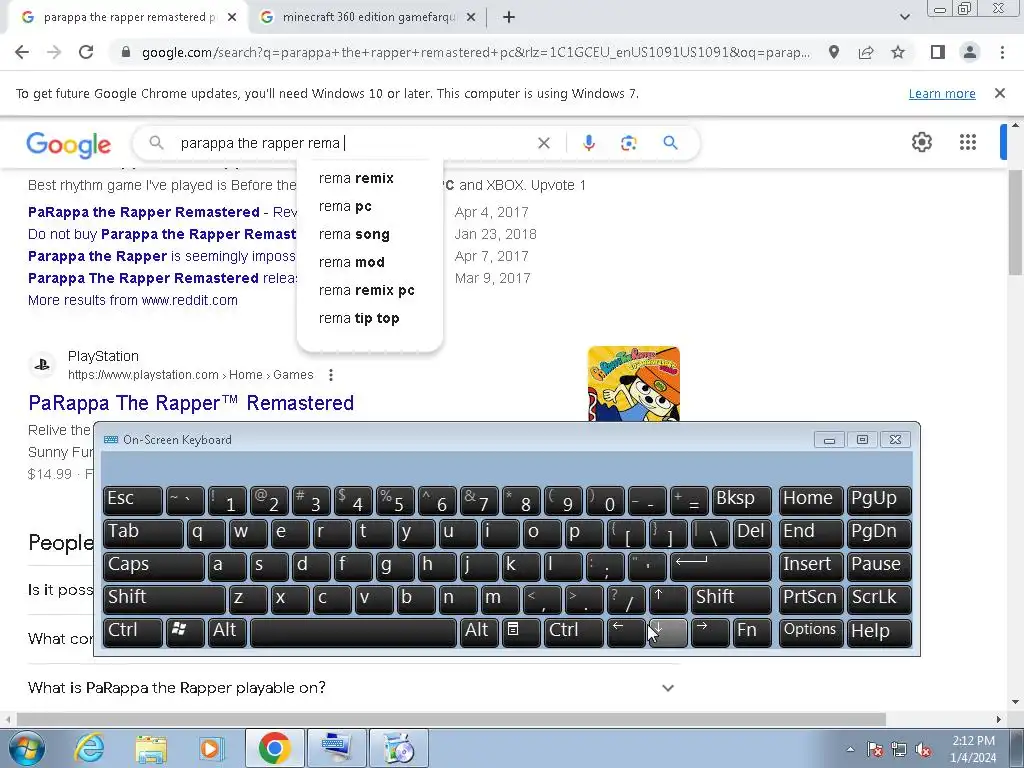Image resolution: width=1024 pixels, height=768 pixels.
Task: Toggle the Fn key on keyboard
Action: [752, 632]
